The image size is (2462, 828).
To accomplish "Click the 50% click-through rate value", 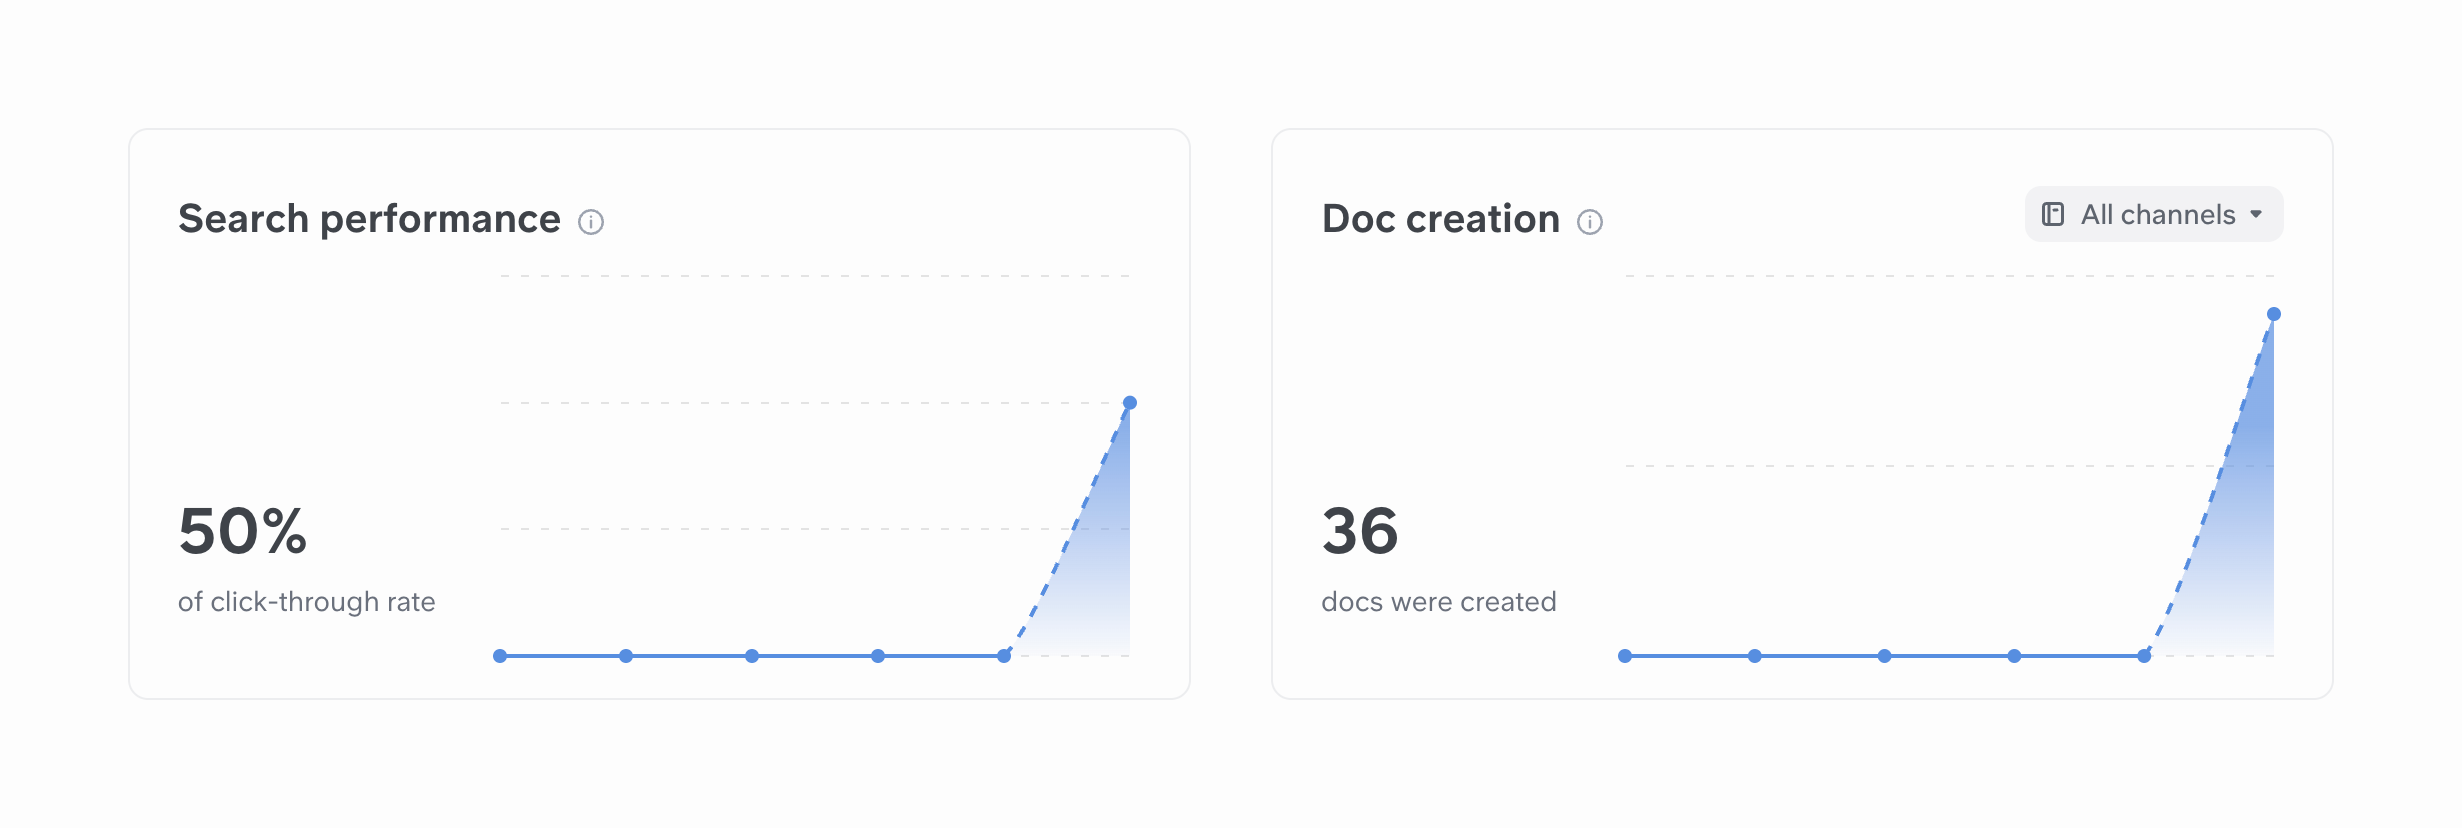I will tap(243, 531).
